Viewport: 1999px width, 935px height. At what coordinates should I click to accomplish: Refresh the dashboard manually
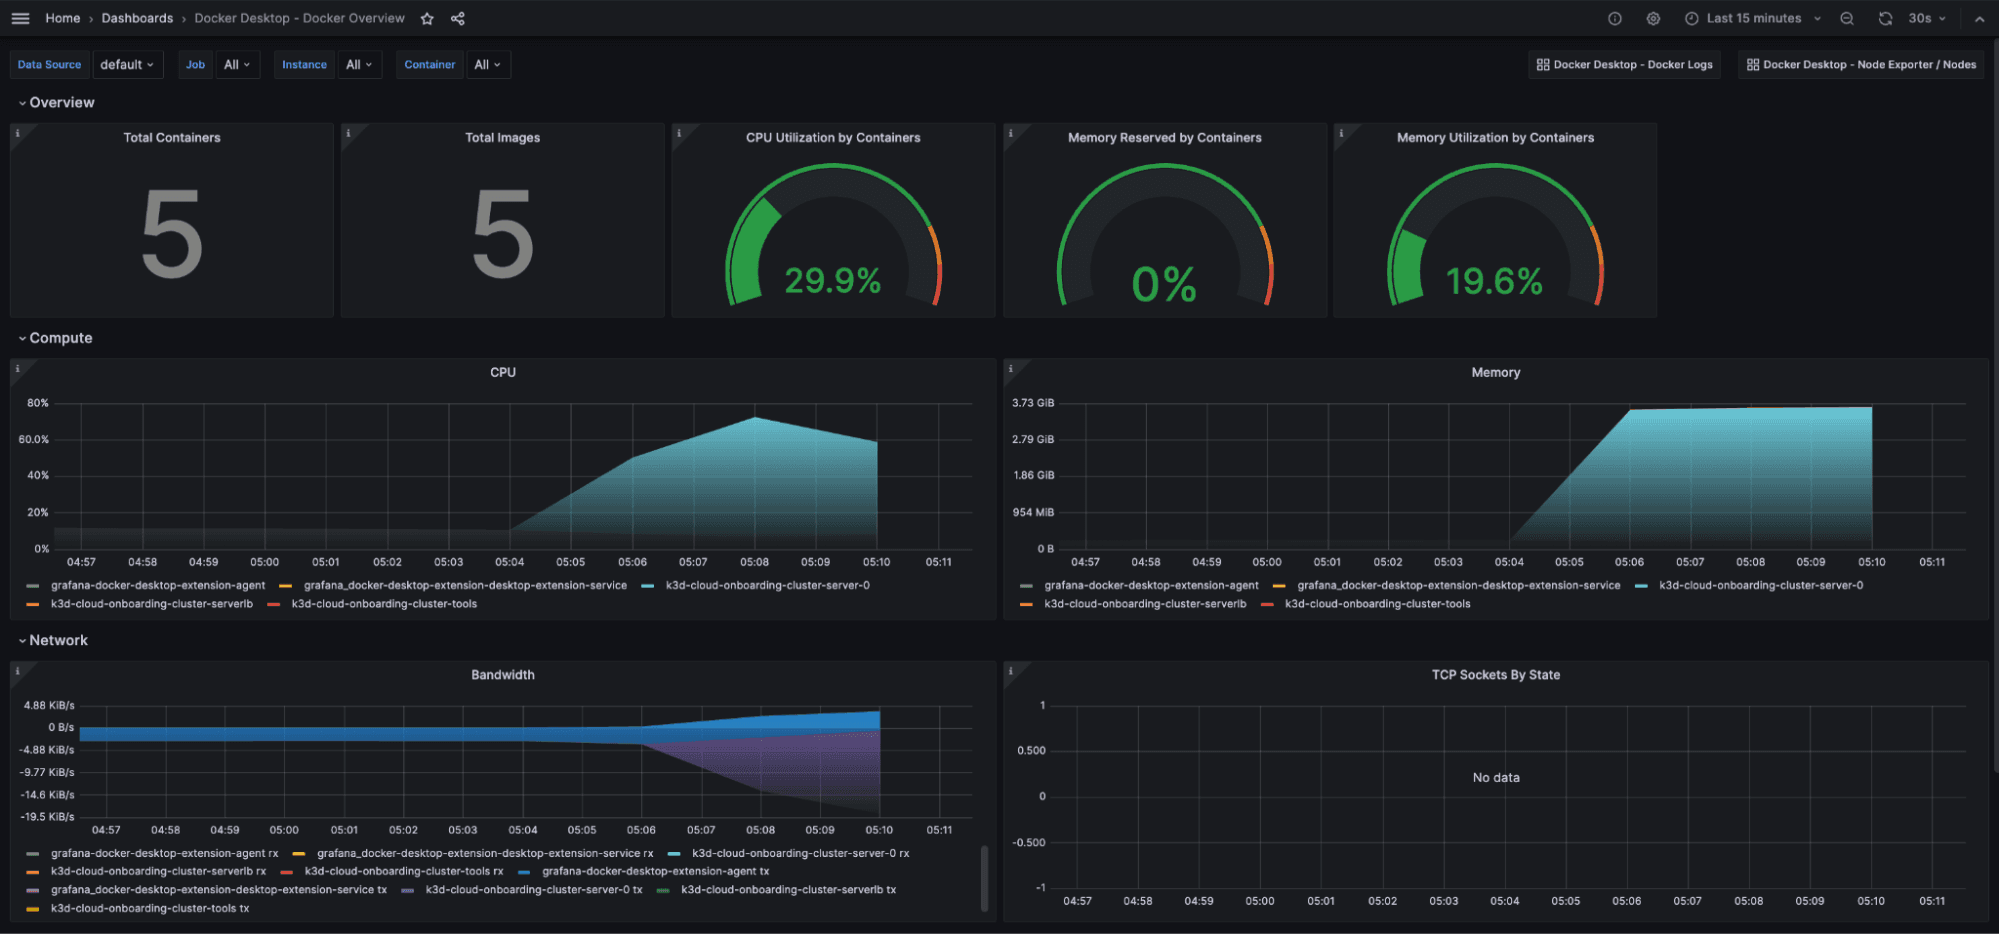pos(1885,18)
